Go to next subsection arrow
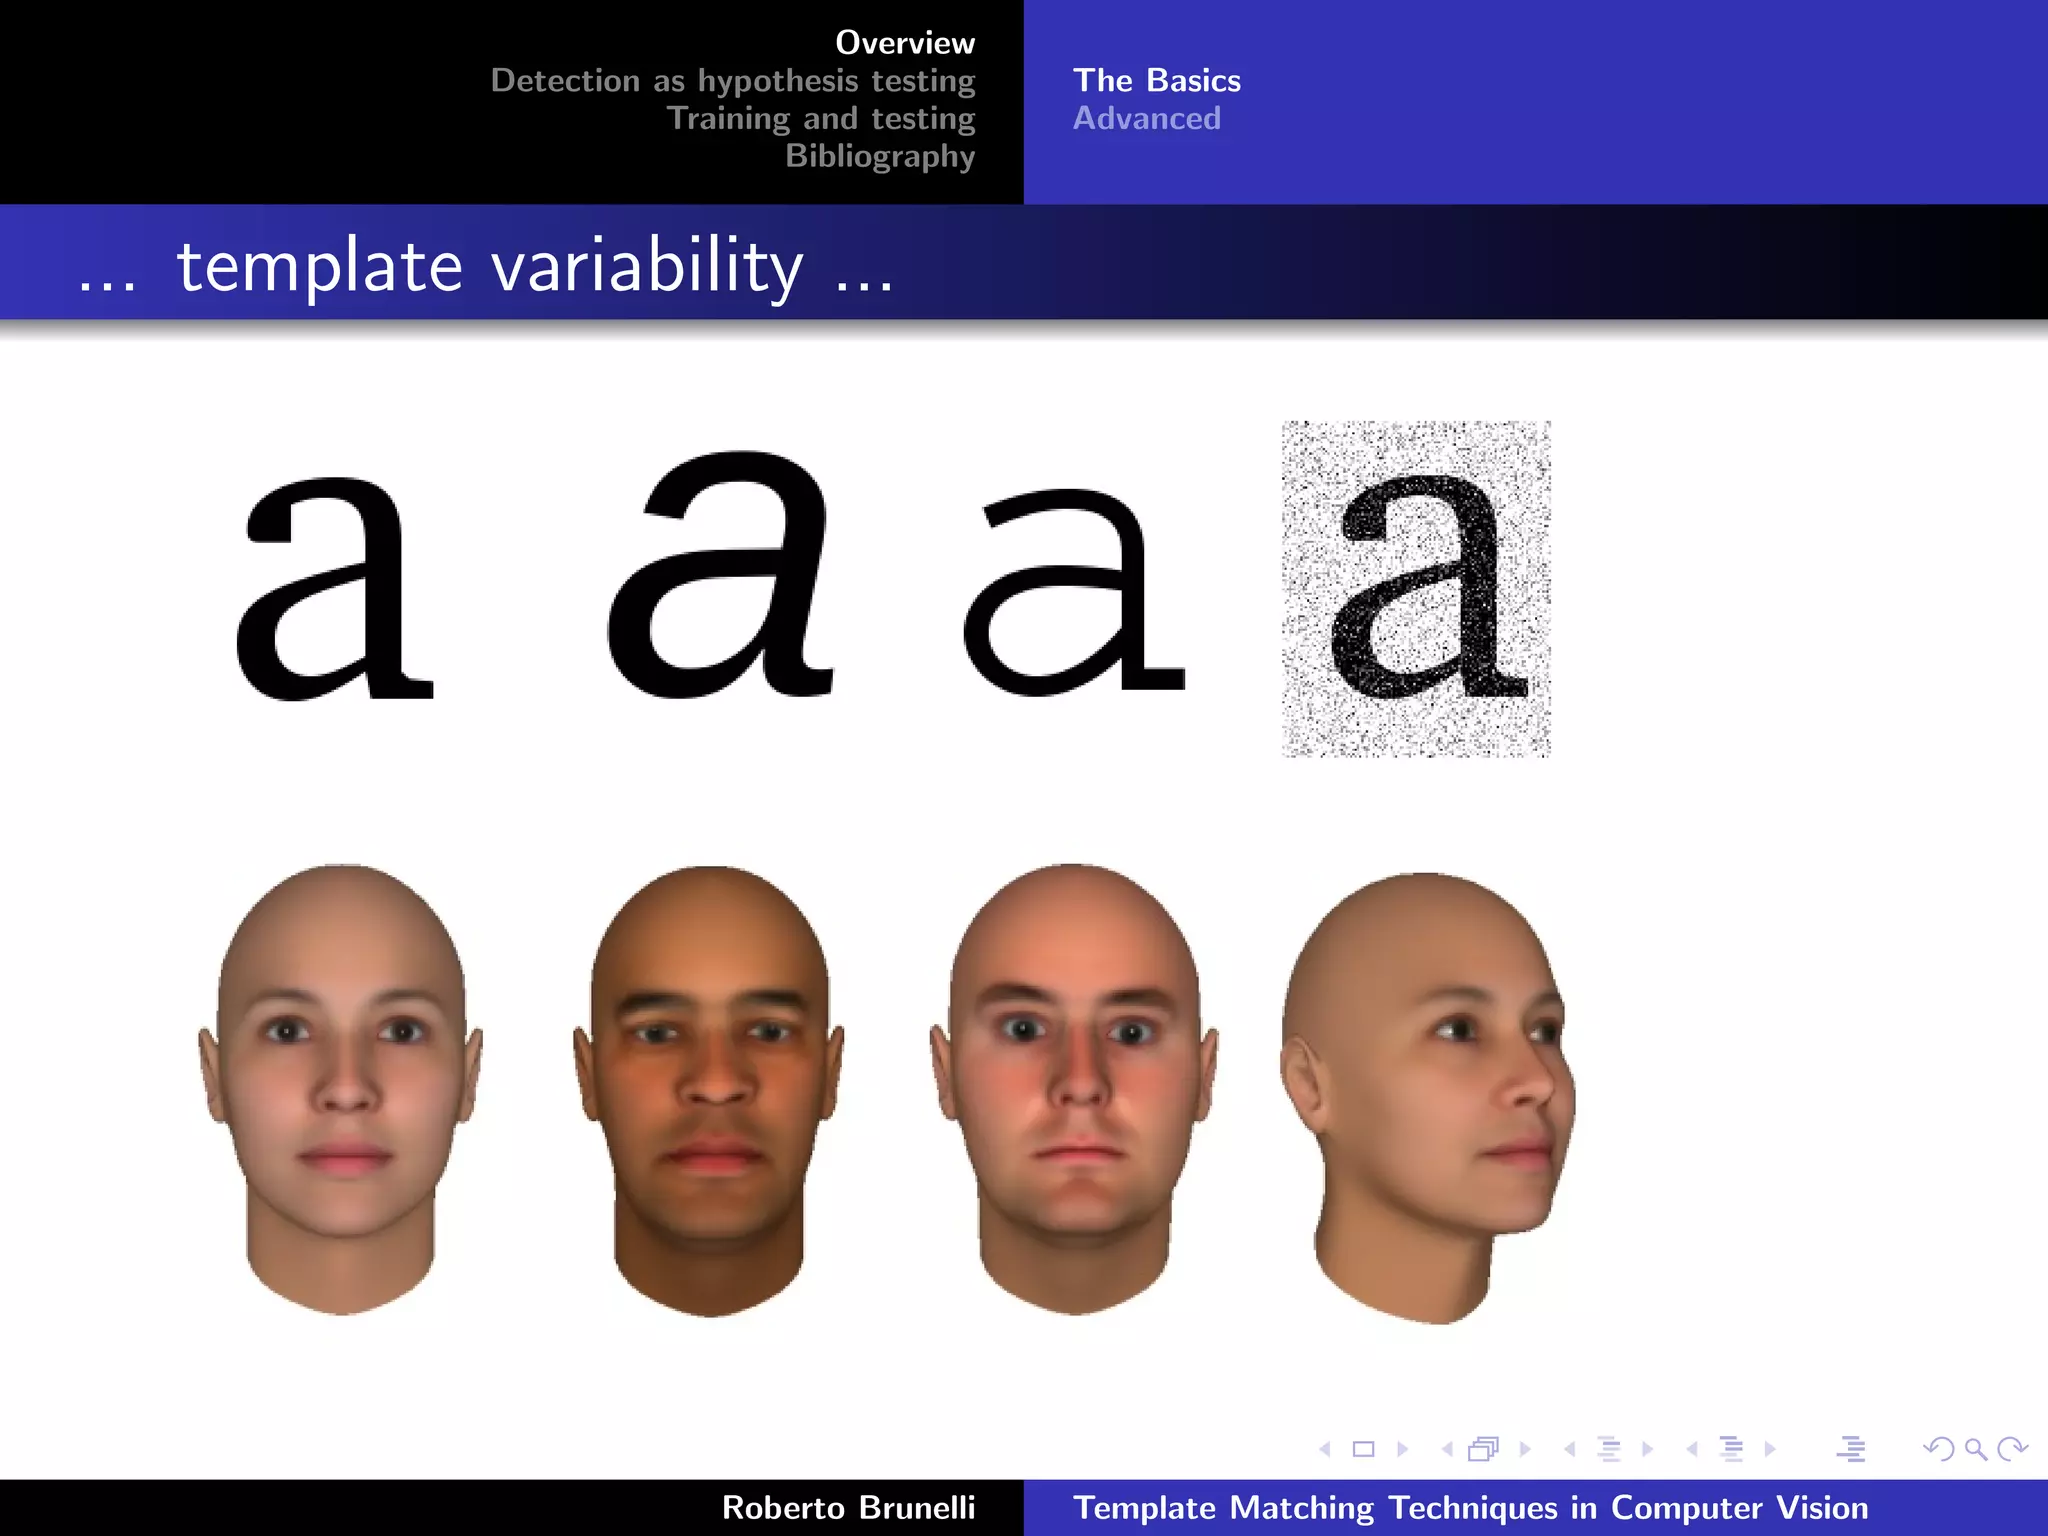The height and width of the screenshot is (1536, 2048). coord(1647,1449)
